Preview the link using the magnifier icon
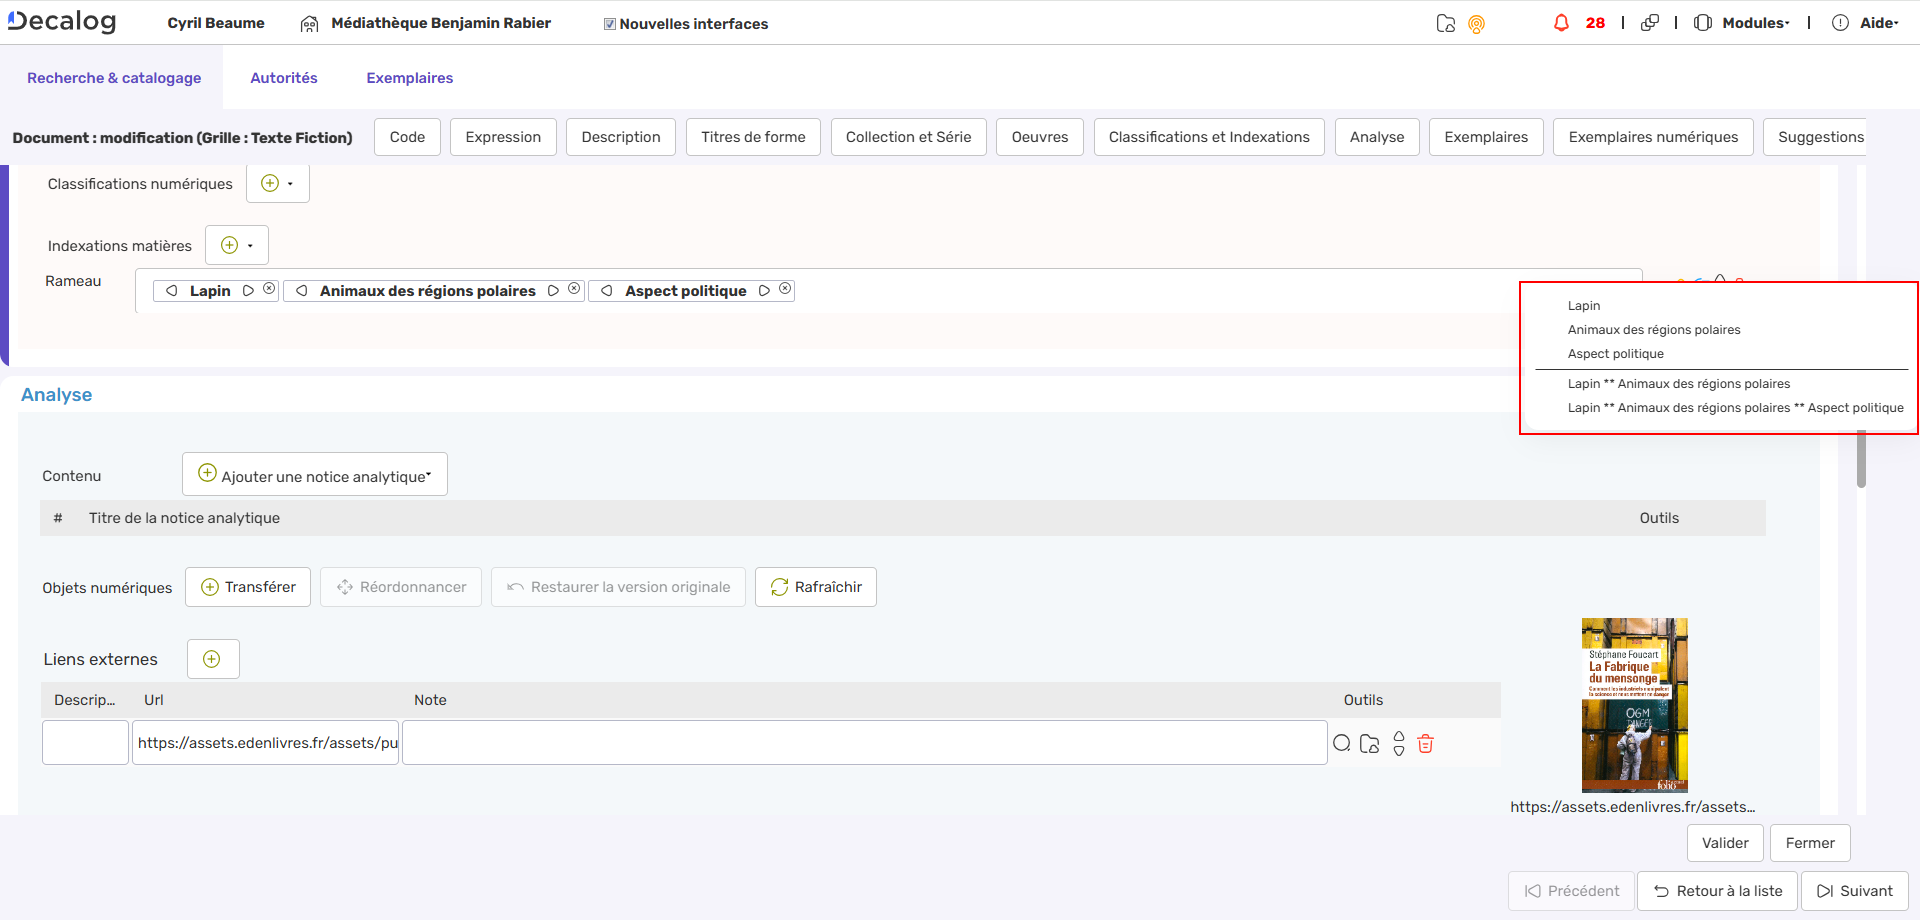Image resolution: width=1920 pixels, height=920 pixels. (1341, 743)
